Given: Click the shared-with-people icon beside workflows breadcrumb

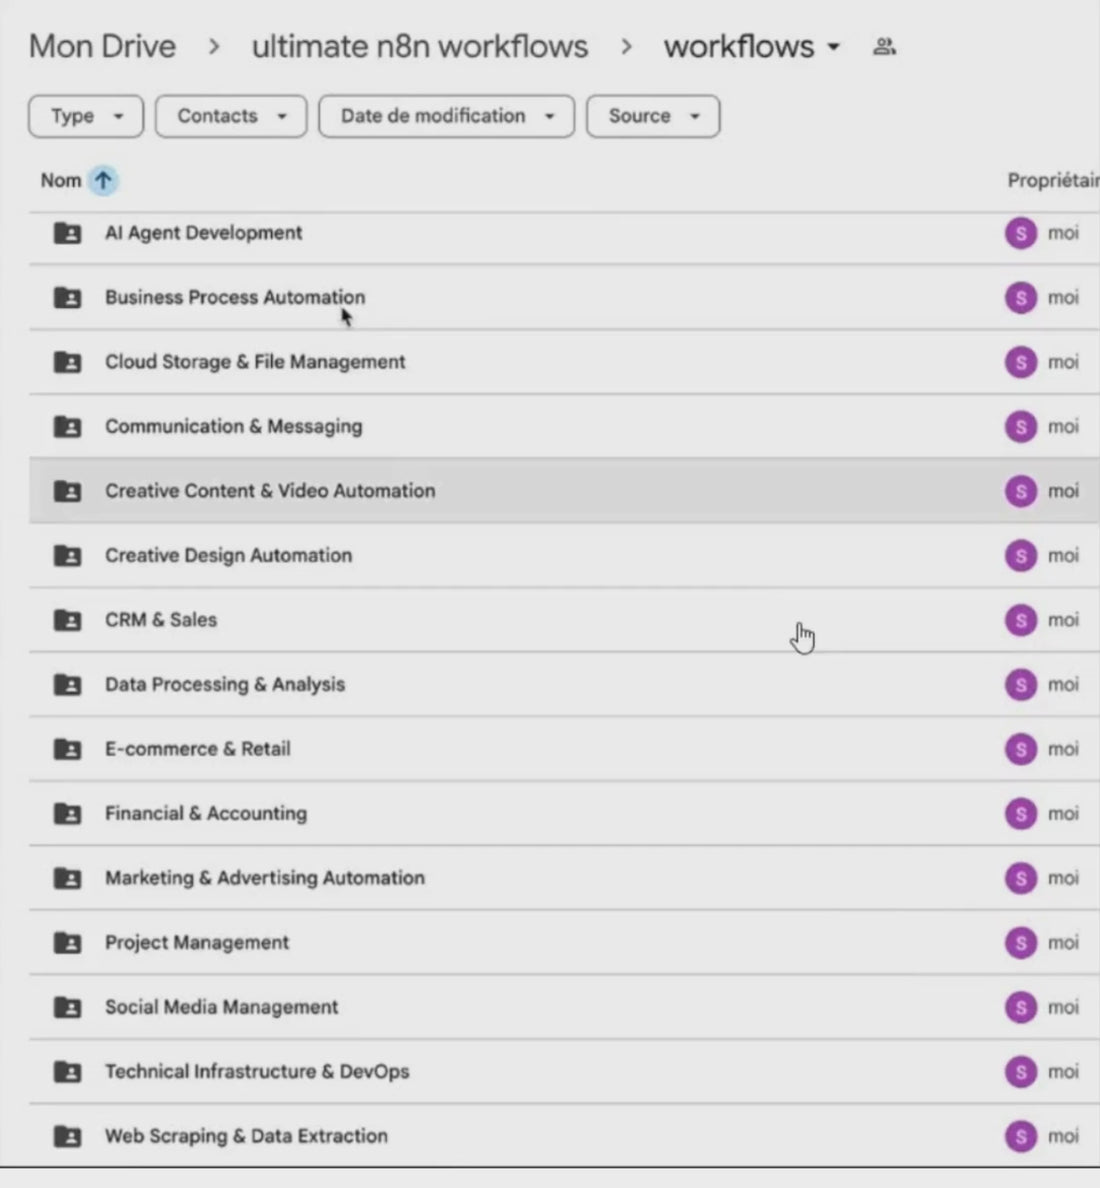Looking at the screenshot, I should pyautogui.click(x=884, y=46).
